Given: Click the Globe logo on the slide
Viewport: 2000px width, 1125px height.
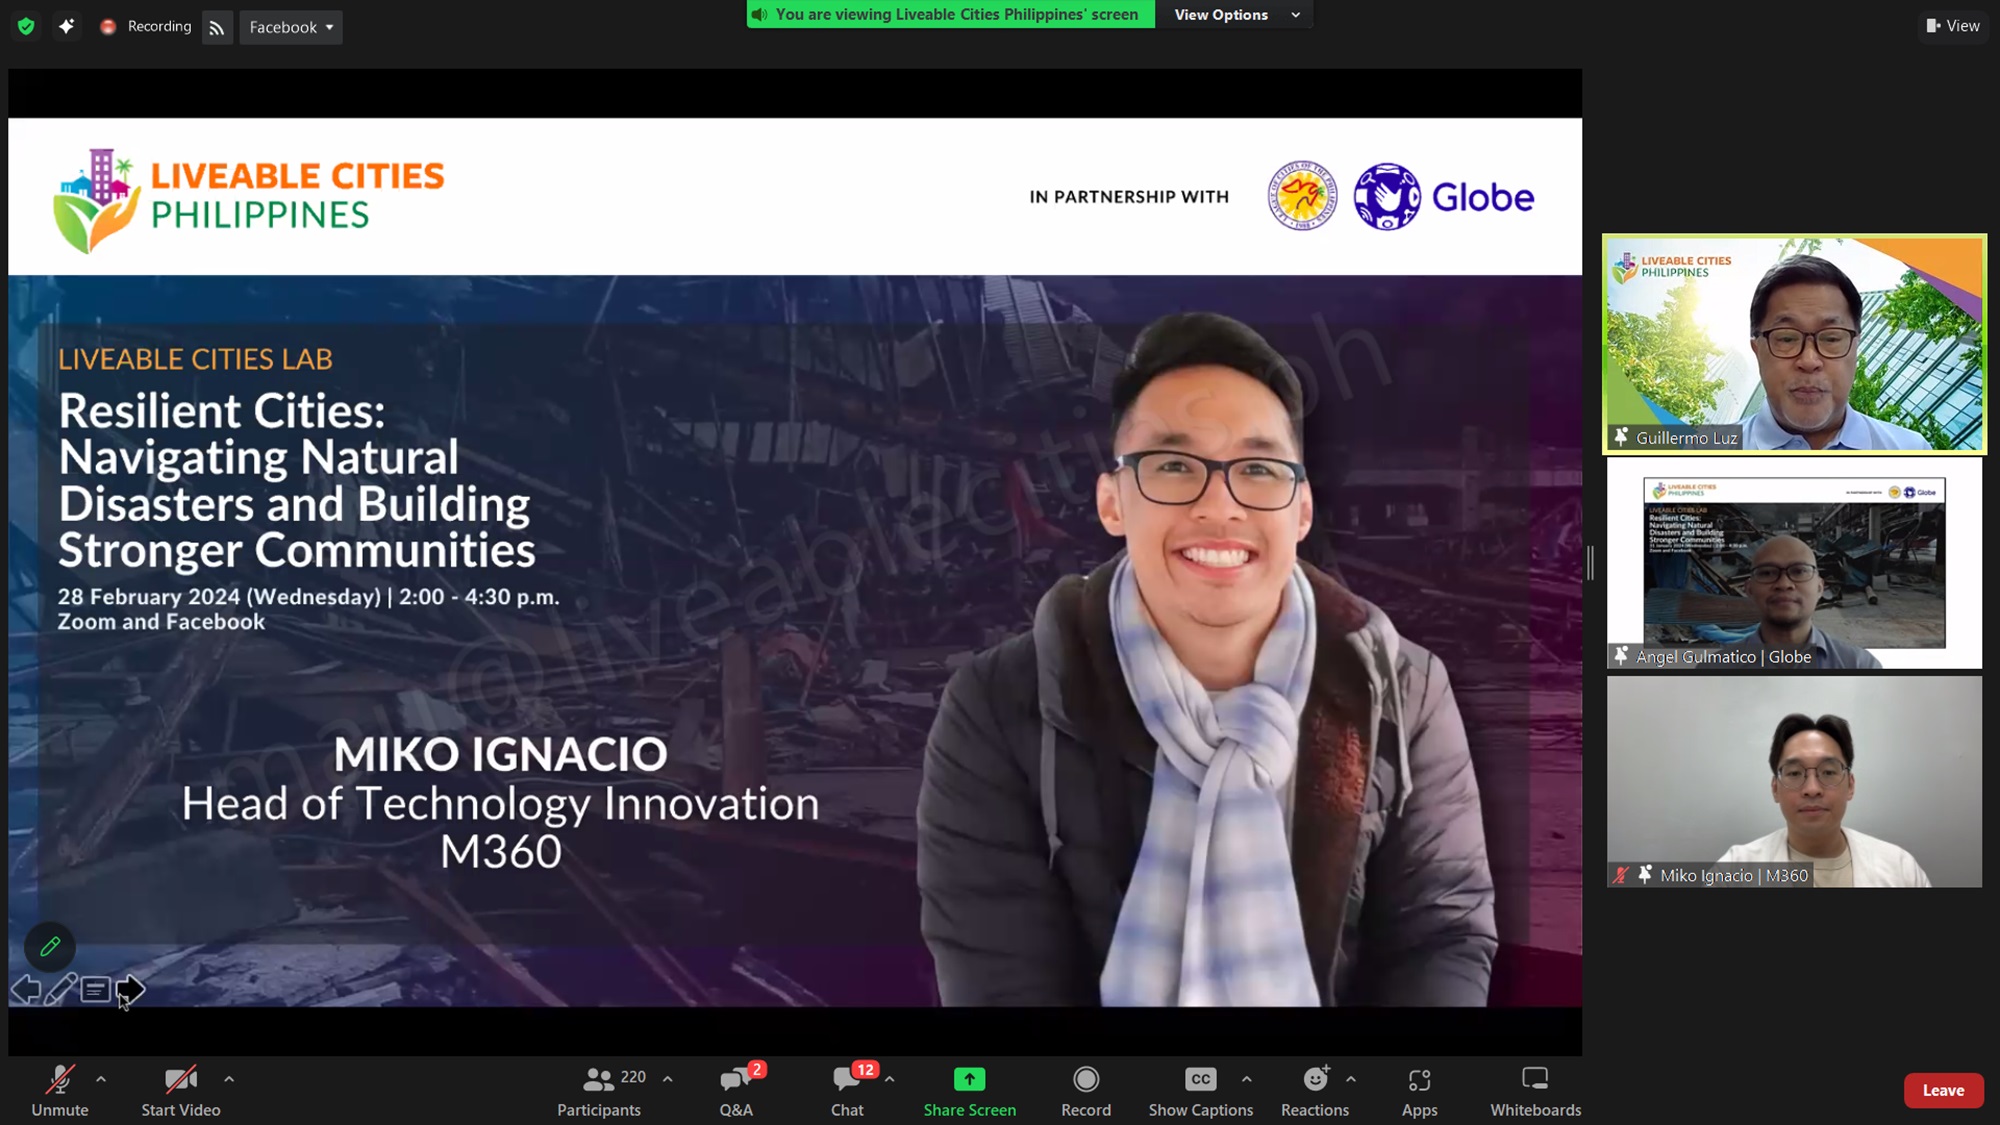Looking at the screenshot, I should click(x=1444, y=197).
